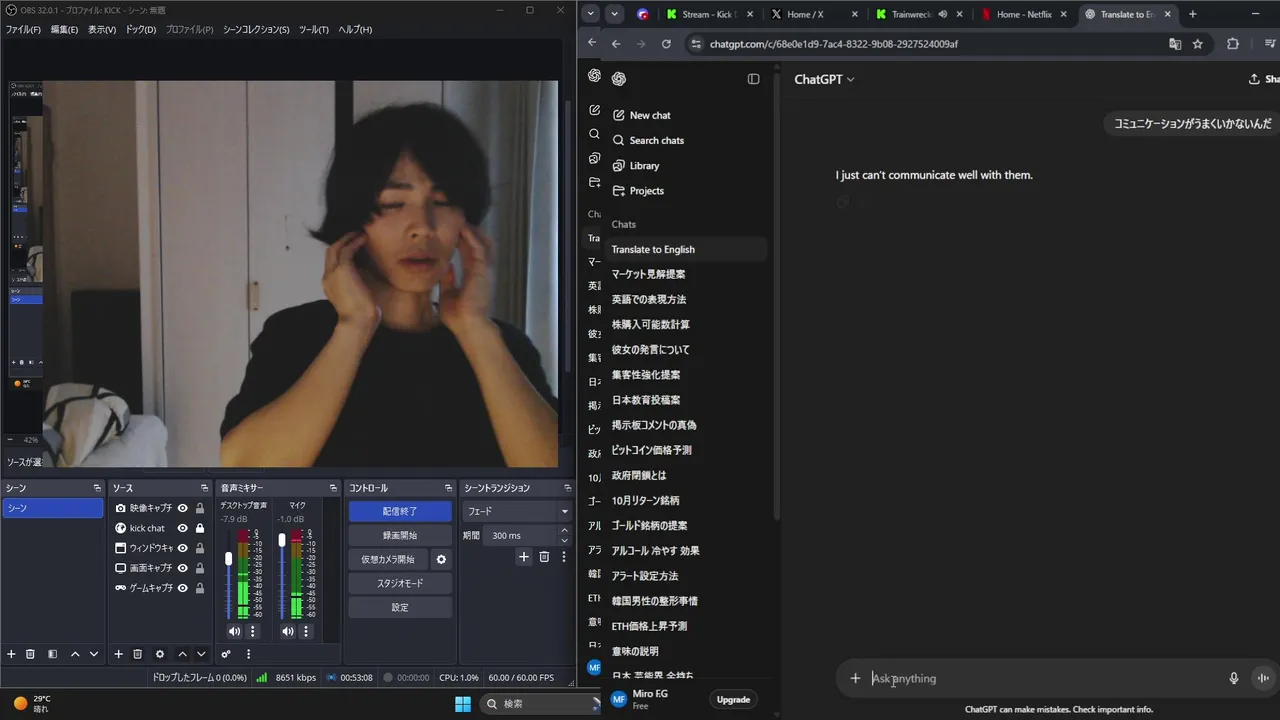Open advanced audio properties gears icon
Viewport: 1280px width, 720px height.
[226, 654]
